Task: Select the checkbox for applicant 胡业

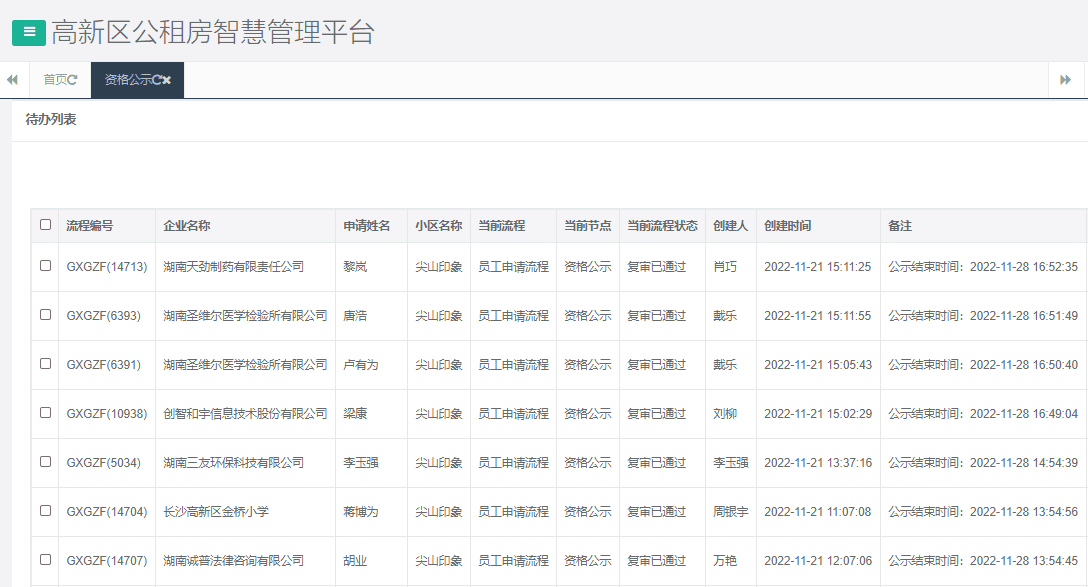Action: (45, 560)
